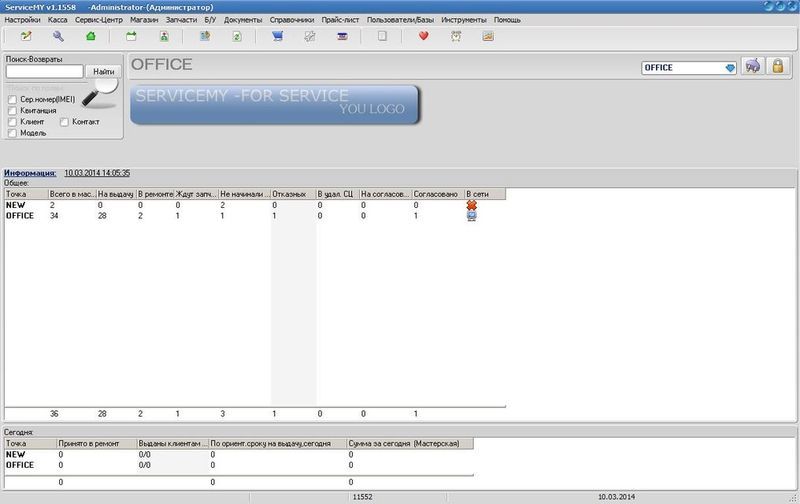The height and width of the screenshot is (504, 800).
Task: Toggle the Сер.номер(IMEI) checkbox
Action: (x=12, y=99)
